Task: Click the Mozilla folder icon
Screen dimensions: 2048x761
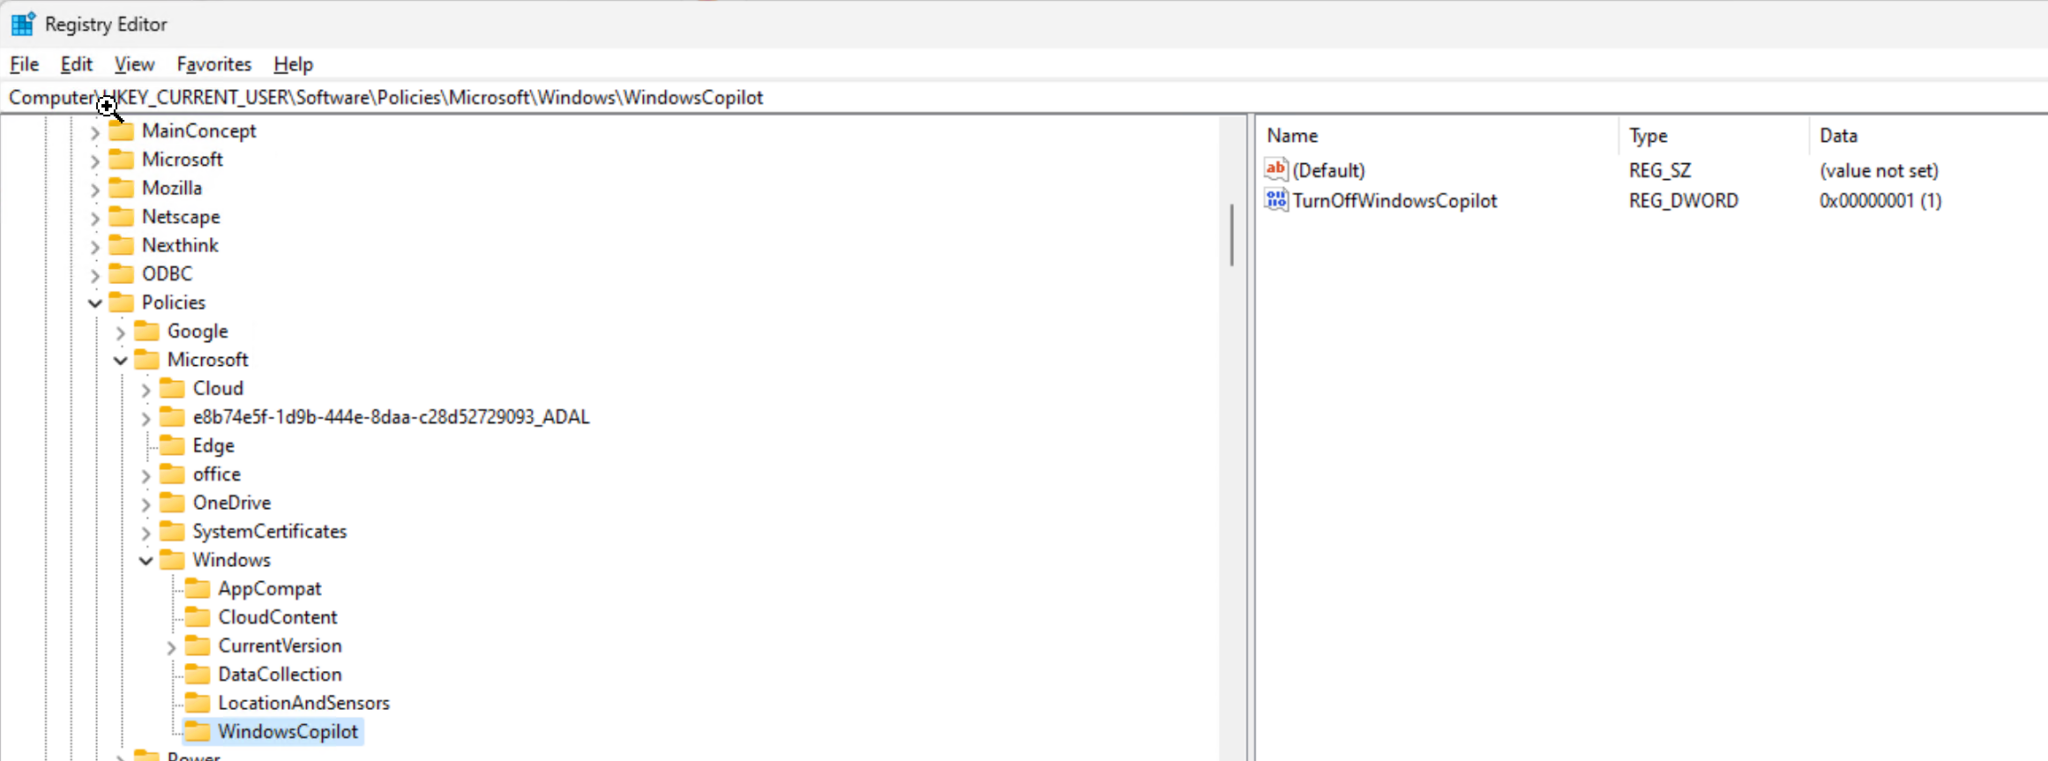Action: [121, 188]
